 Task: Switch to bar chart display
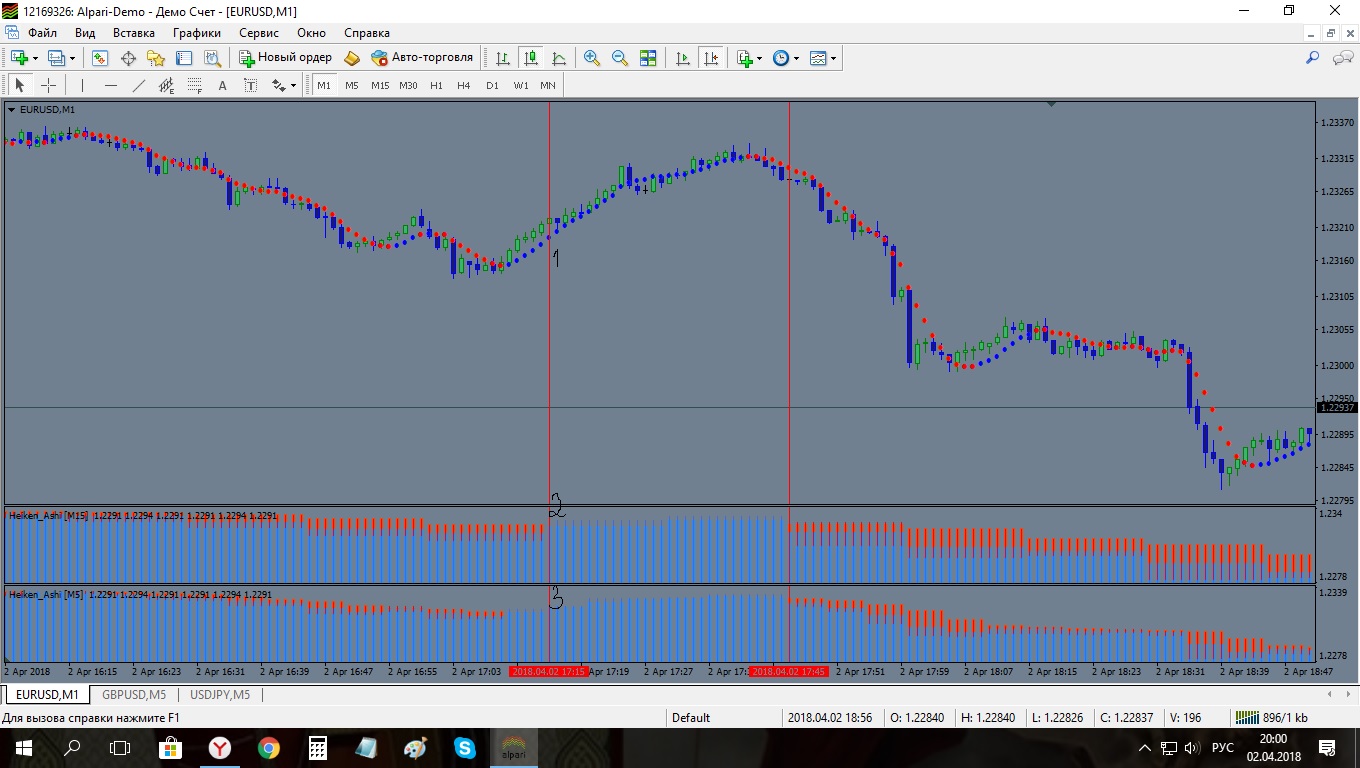coord(503,58)
